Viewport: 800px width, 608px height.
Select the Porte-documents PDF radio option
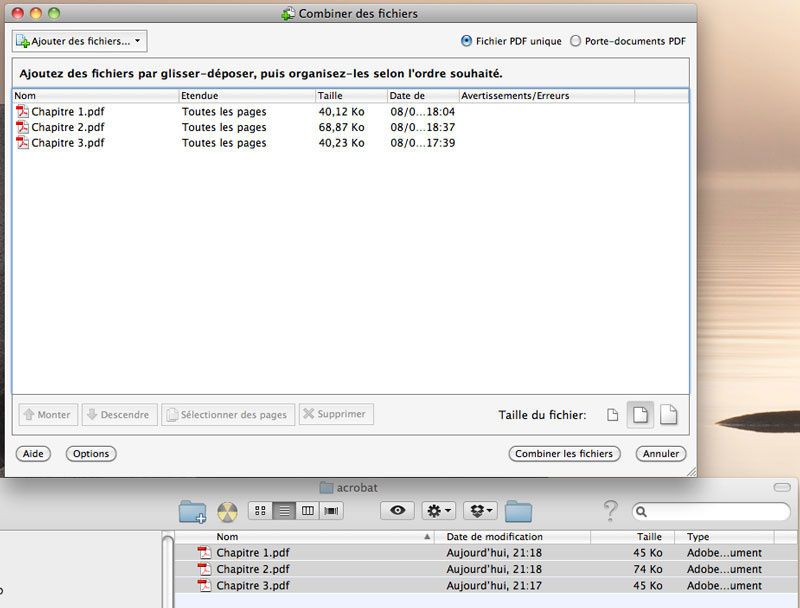click(x=575, y=41)
